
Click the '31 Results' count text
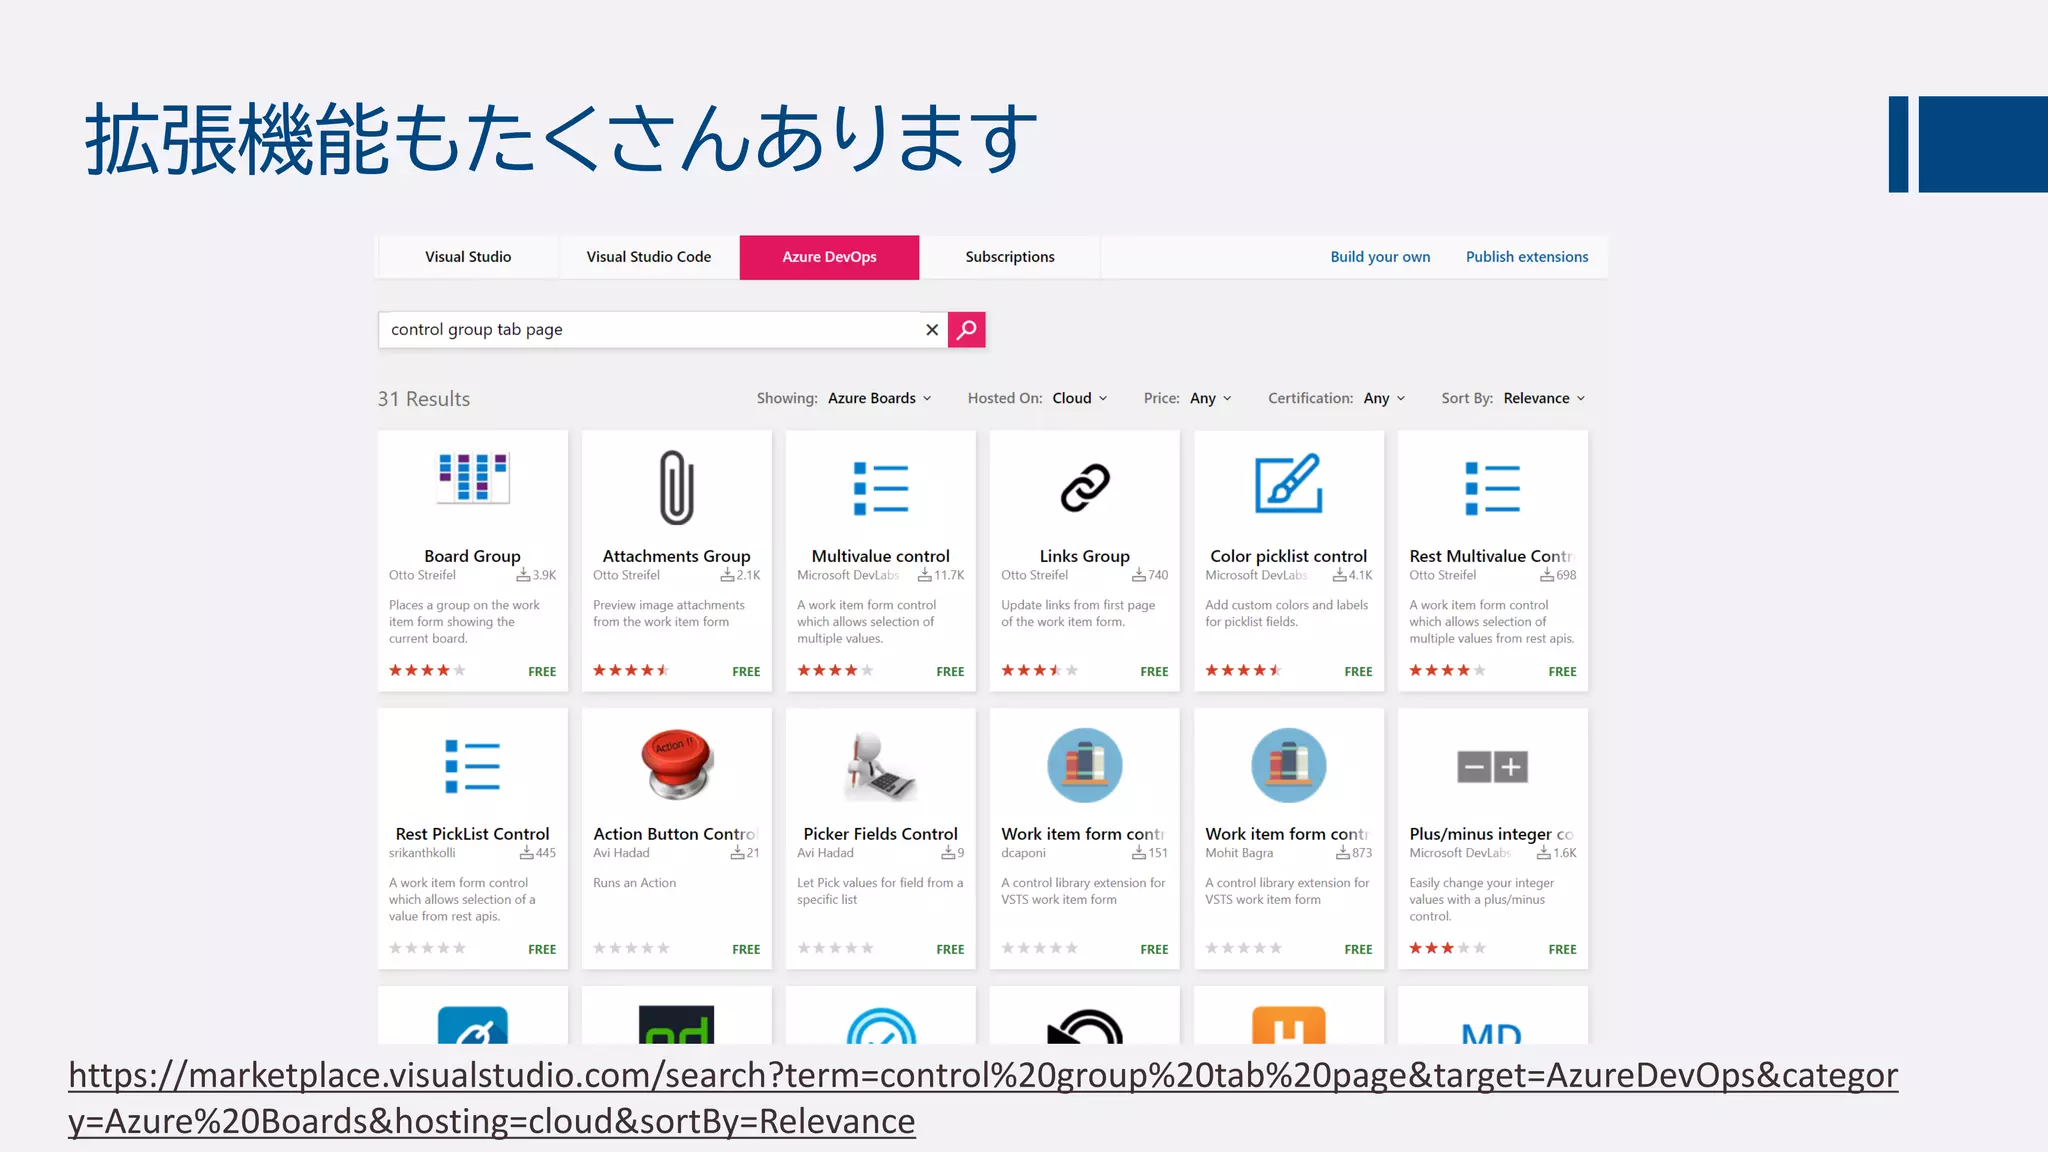click(424, 399)
